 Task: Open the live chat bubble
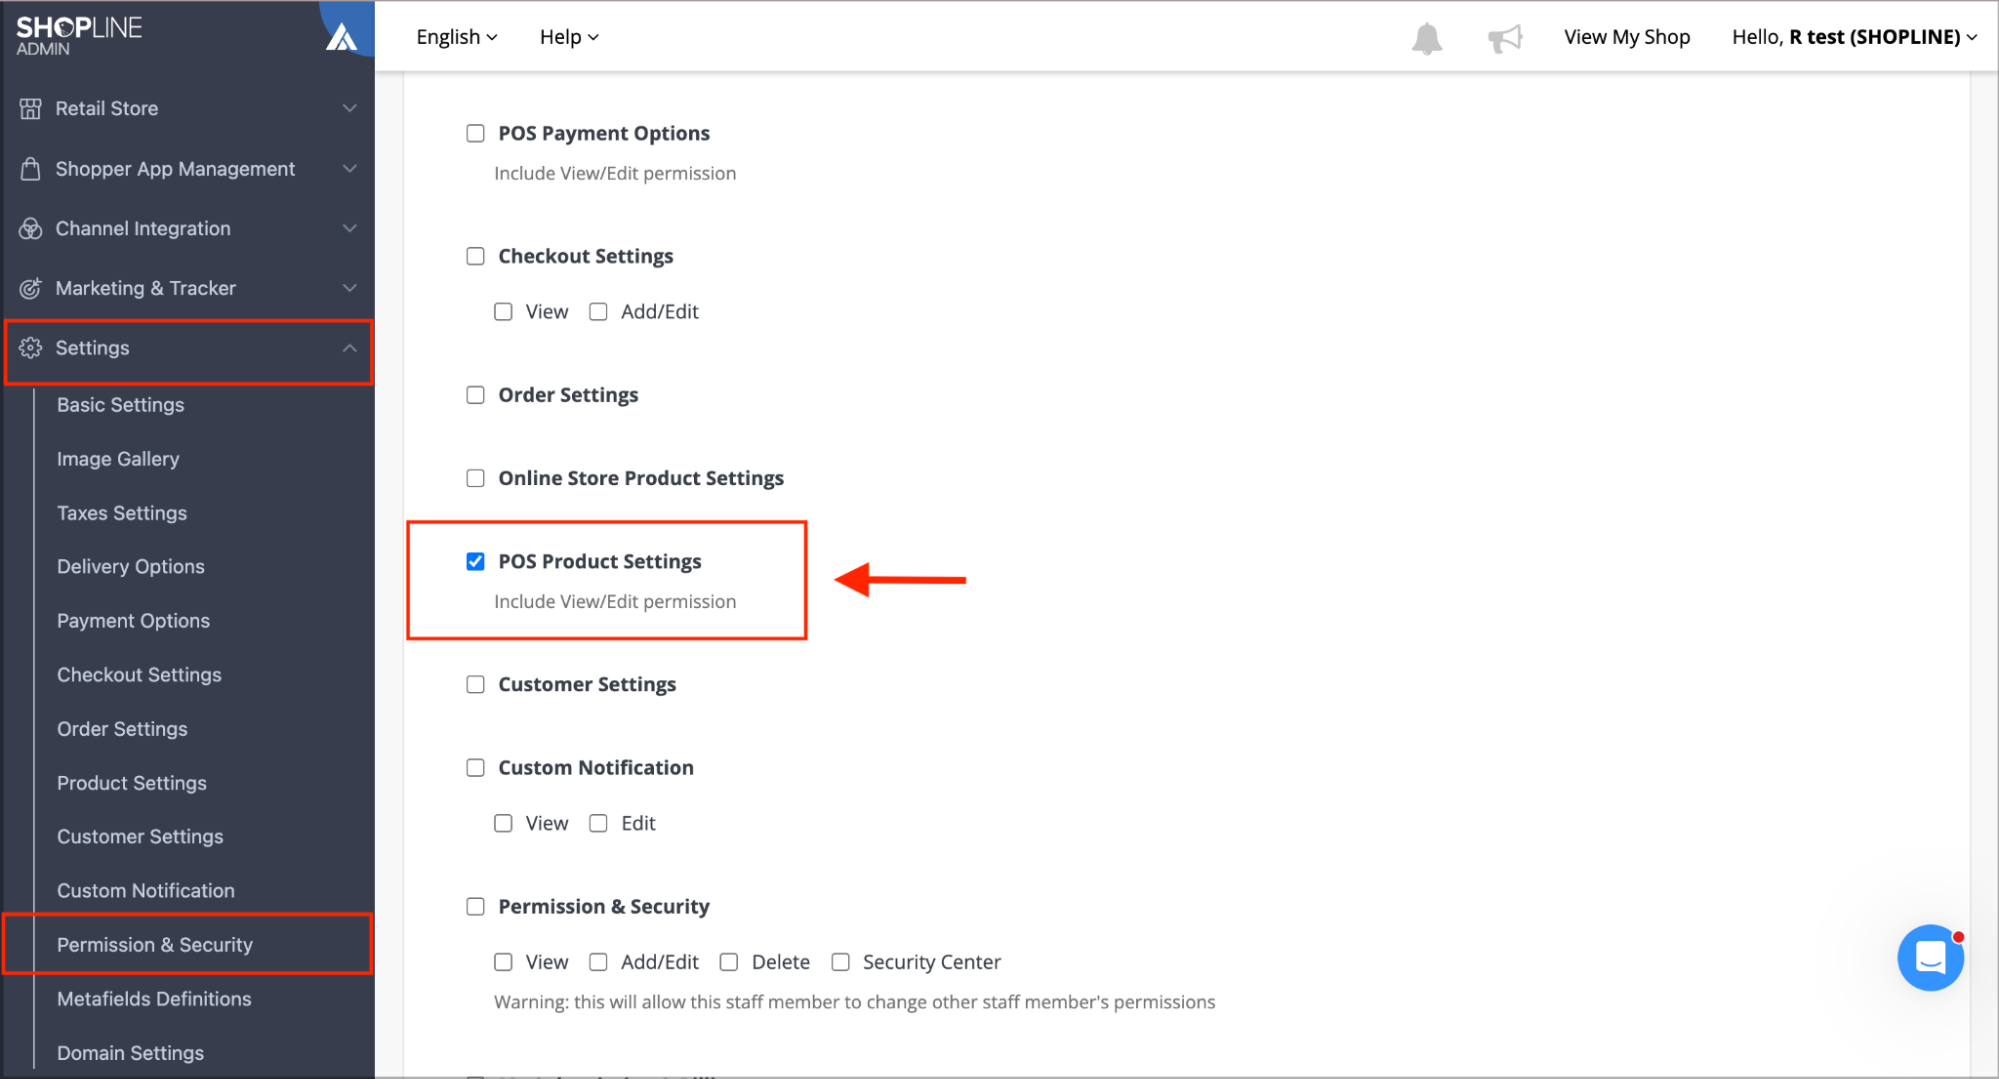click(1930, 957)
